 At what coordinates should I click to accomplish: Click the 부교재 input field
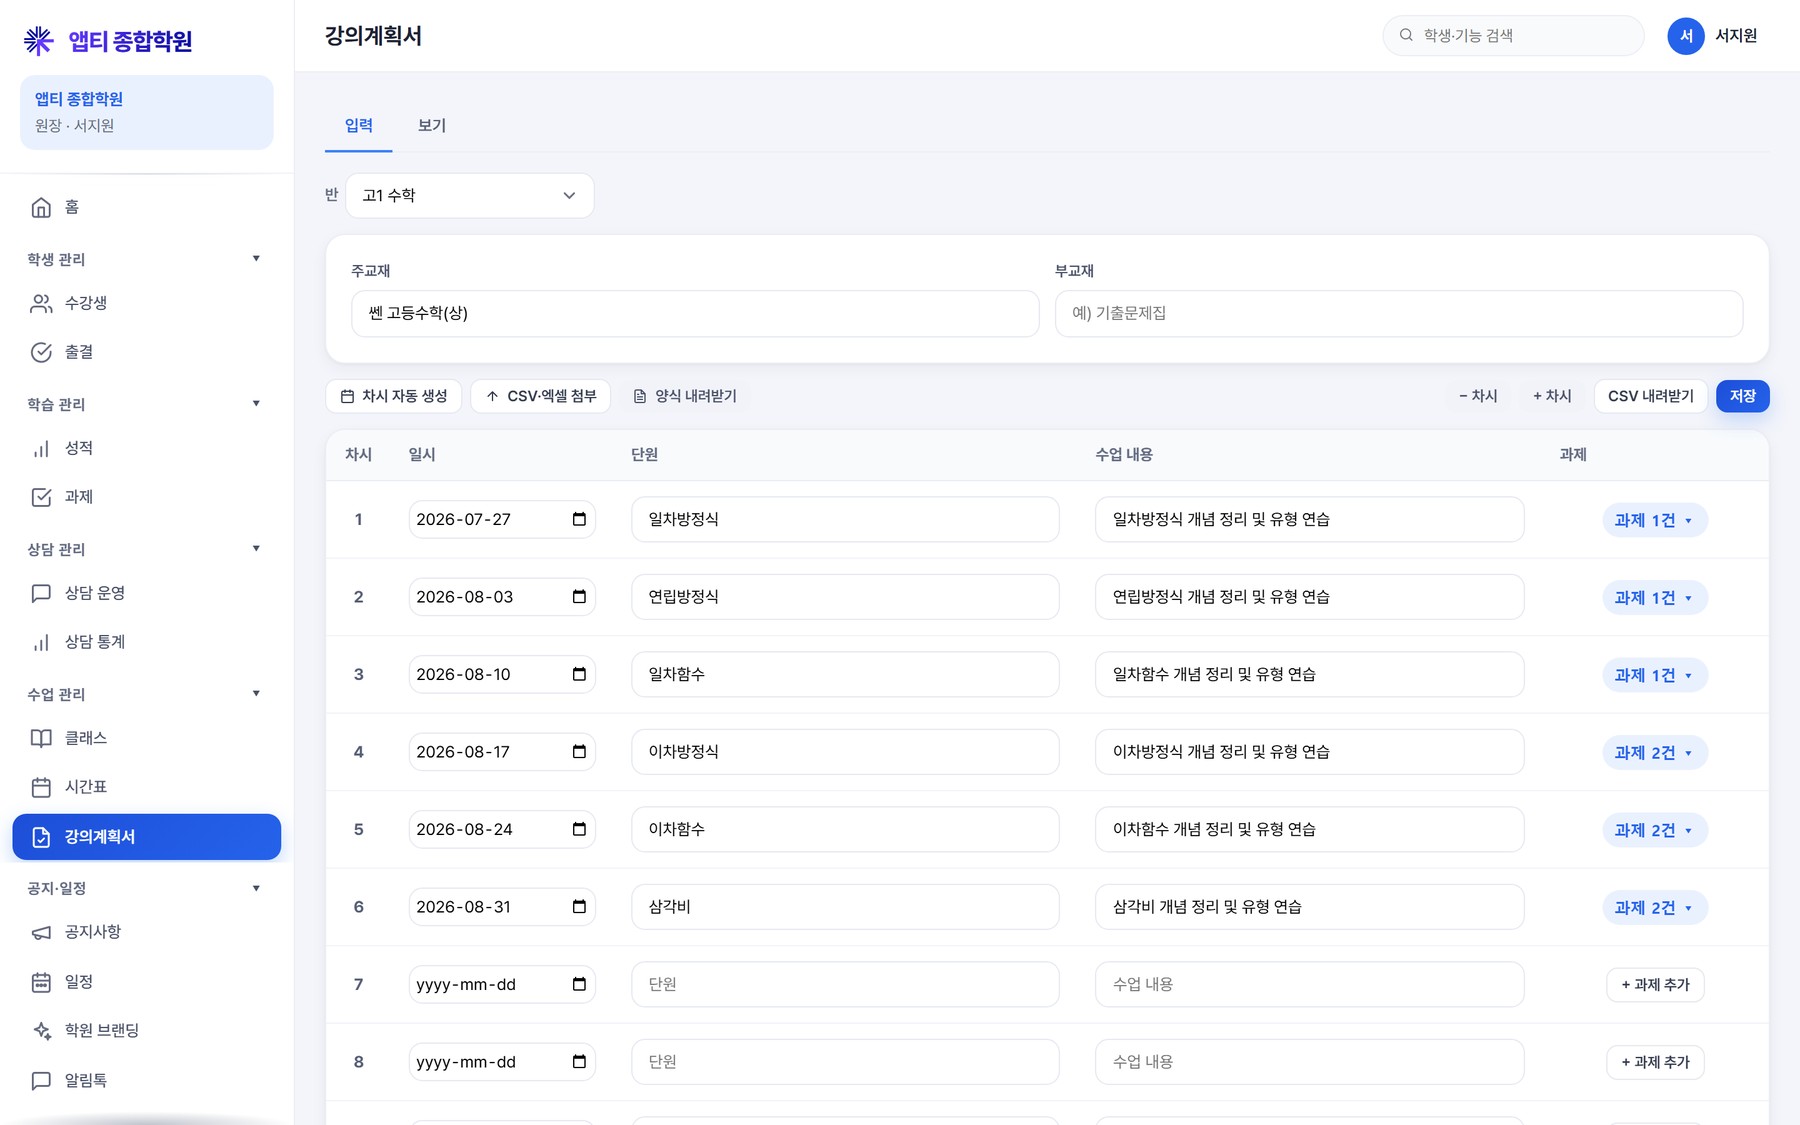pyautogui.click(x=1399, y=314)
